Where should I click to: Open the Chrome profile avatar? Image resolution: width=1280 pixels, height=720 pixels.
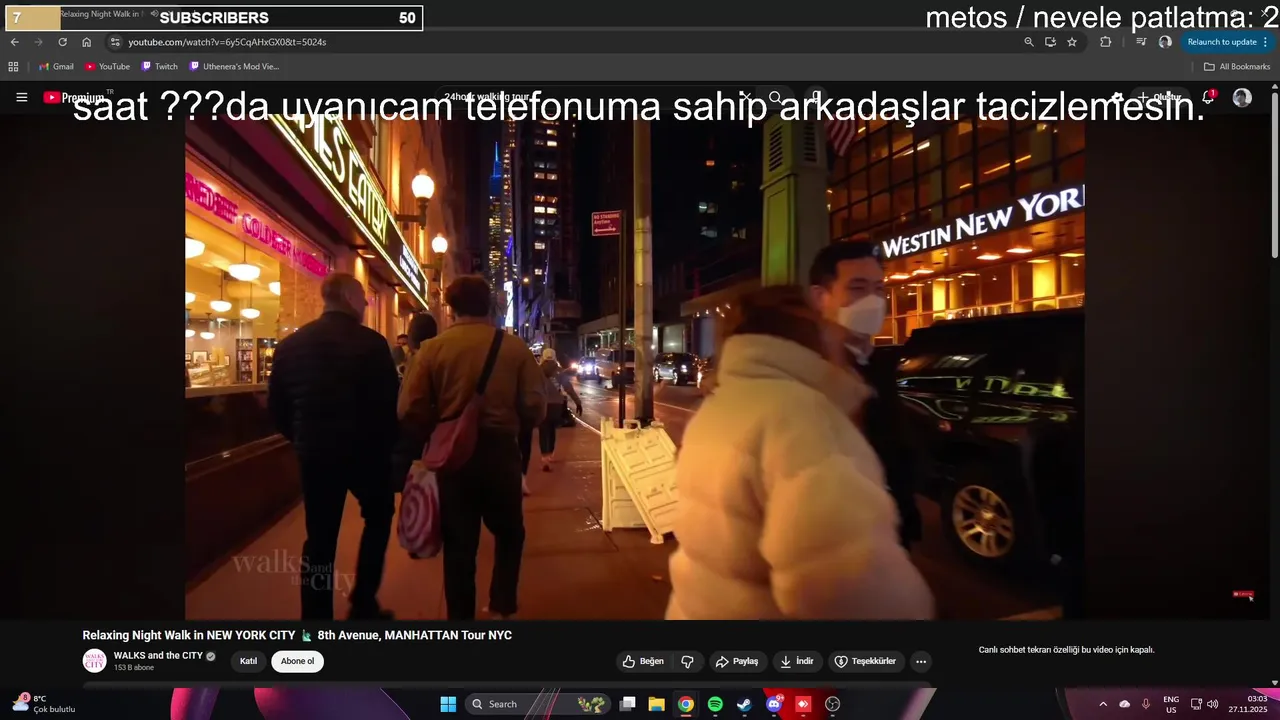(x=1165, y=42)
